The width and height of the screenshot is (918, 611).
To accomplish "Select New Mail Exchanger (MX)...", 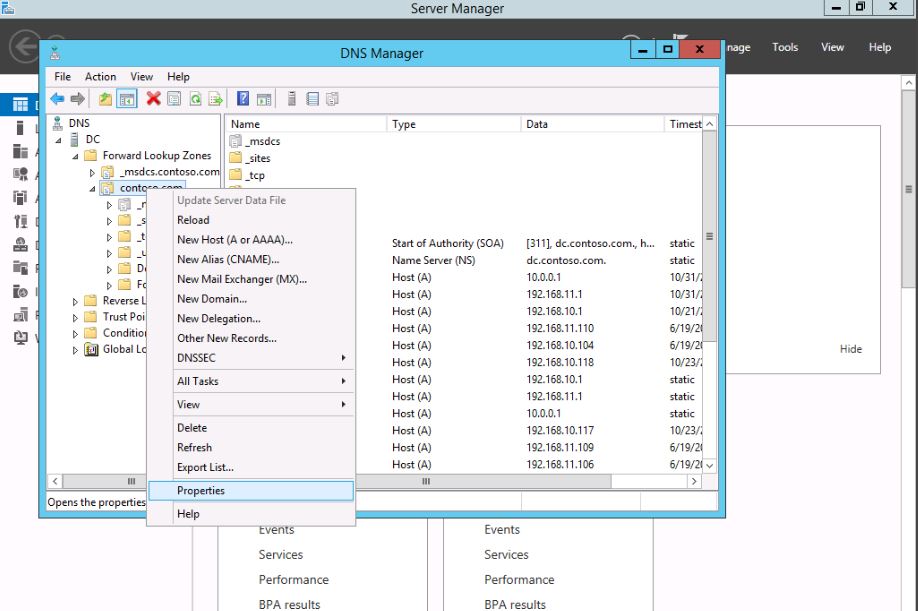I will (x=251, y=279).
